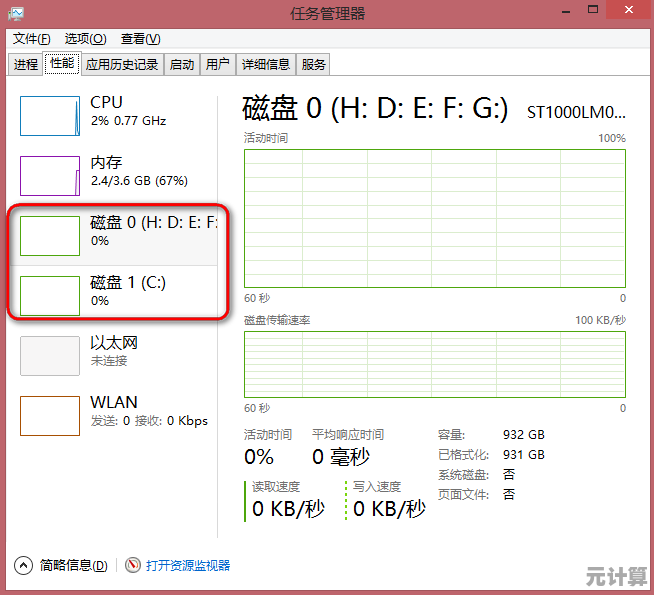Click the 活动时间 disk activity chart
The width and height of the screenshot is (654, 595).
point(435,218)
